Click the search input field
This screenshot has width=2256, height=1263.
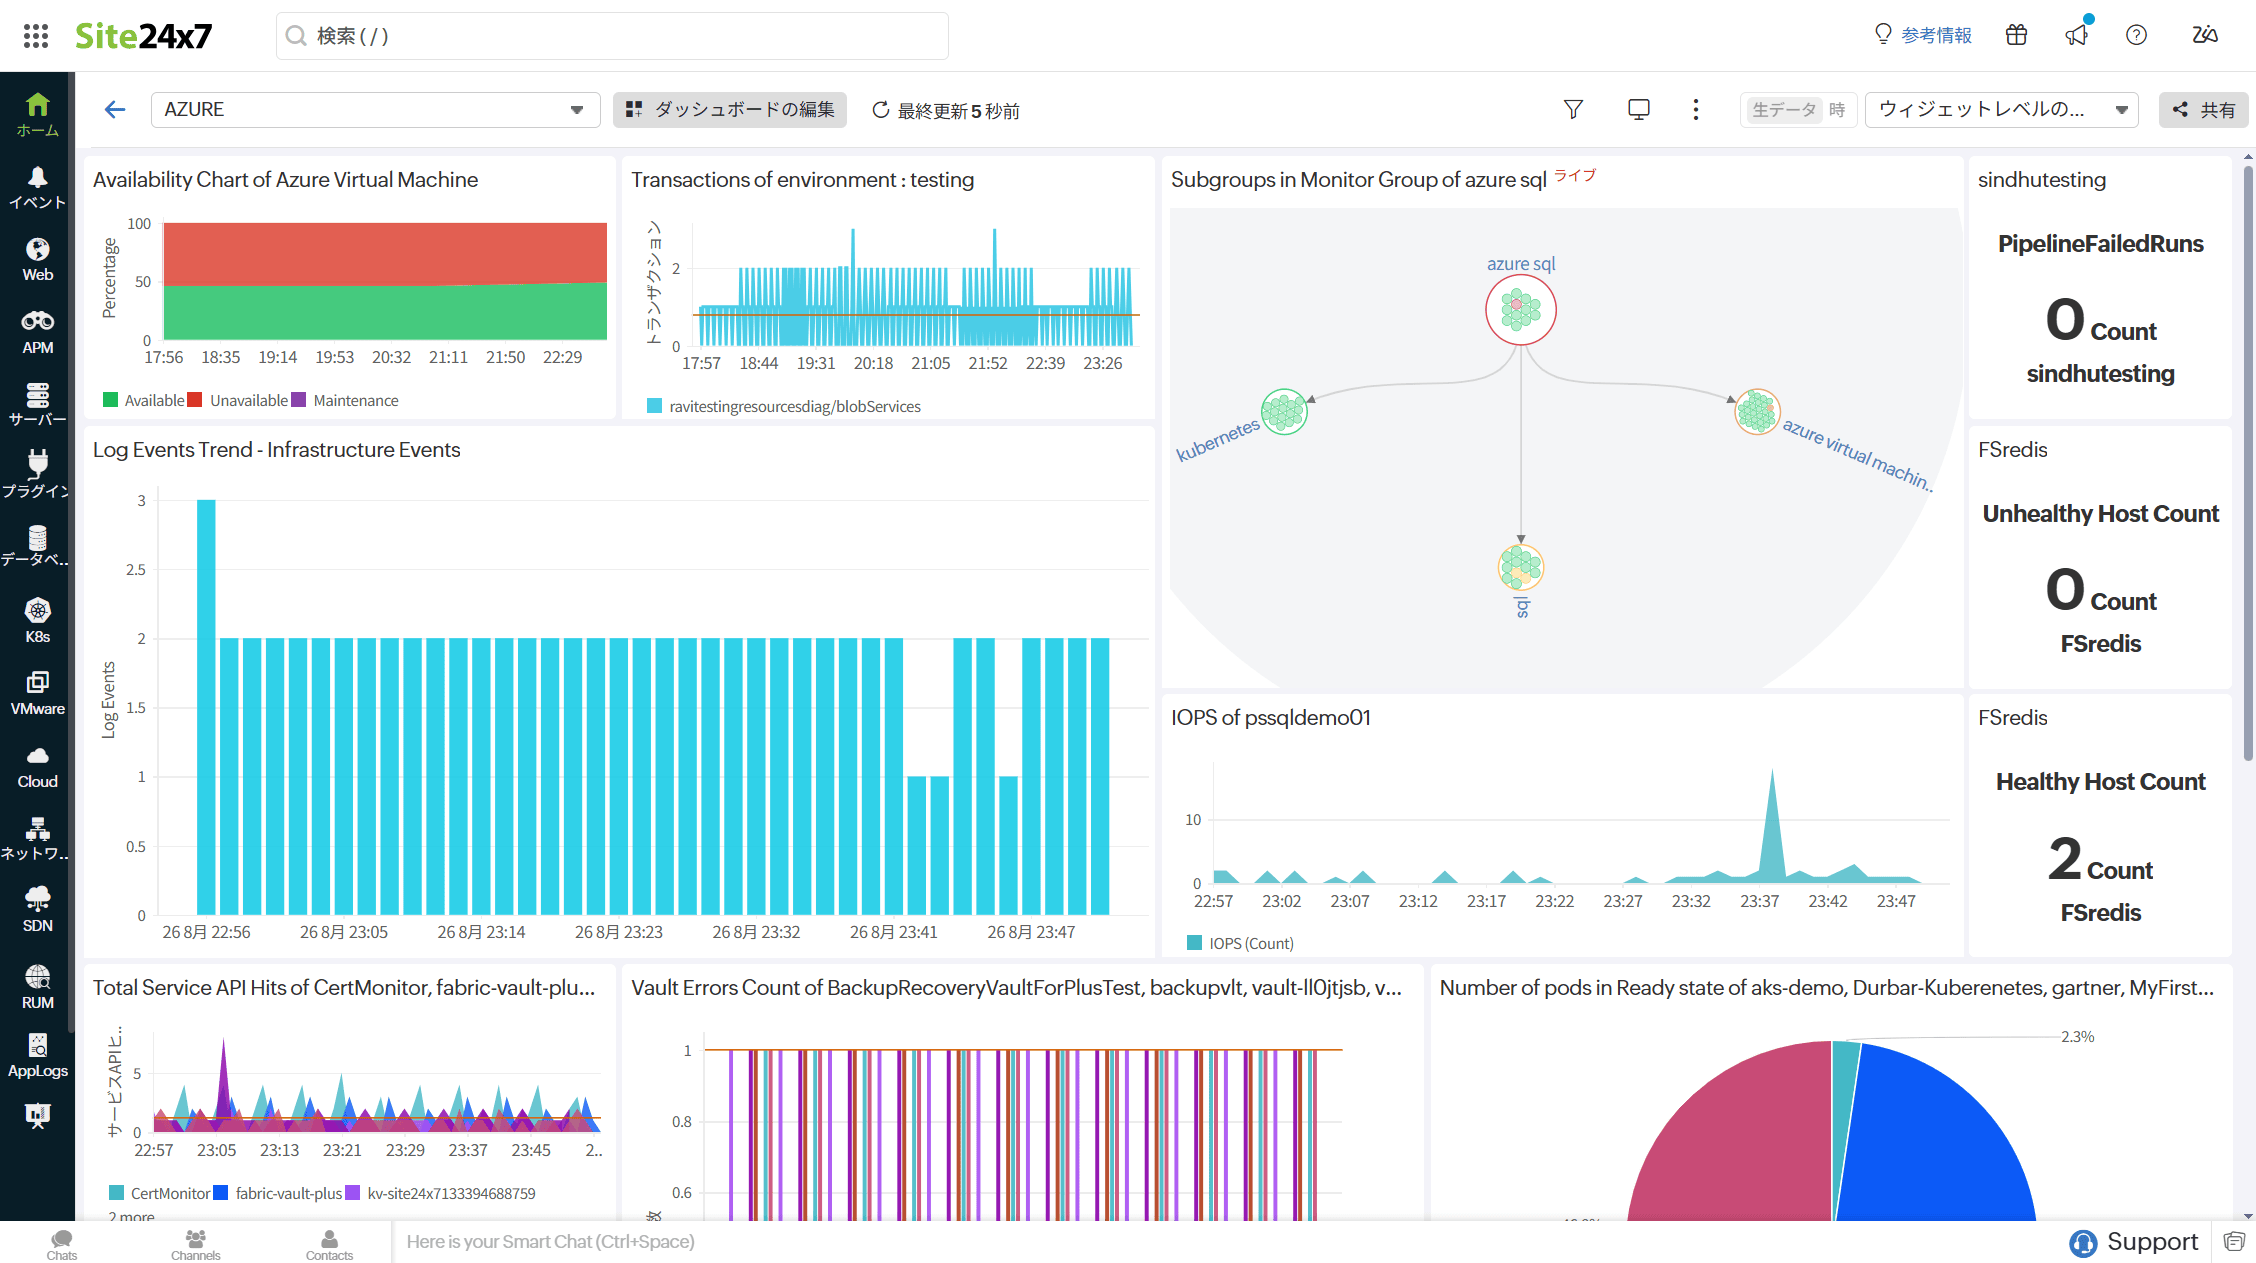(x=612, y=36)
